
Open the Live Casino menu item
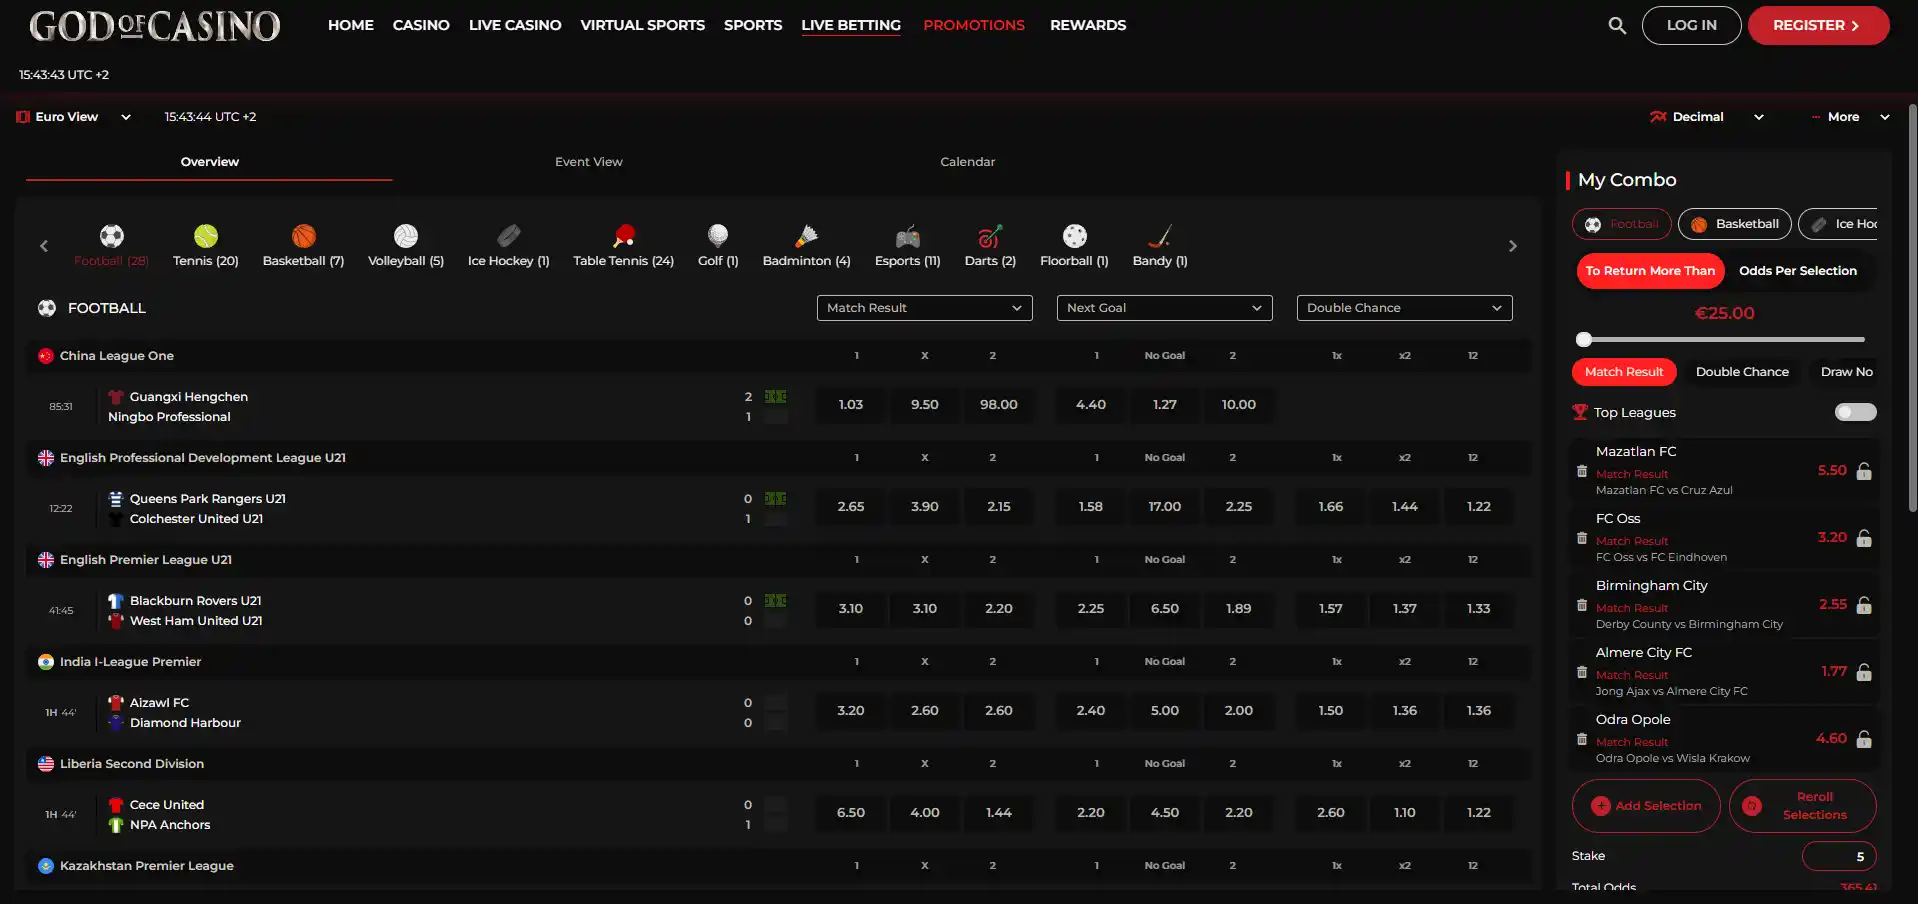[x=515, y=25]
